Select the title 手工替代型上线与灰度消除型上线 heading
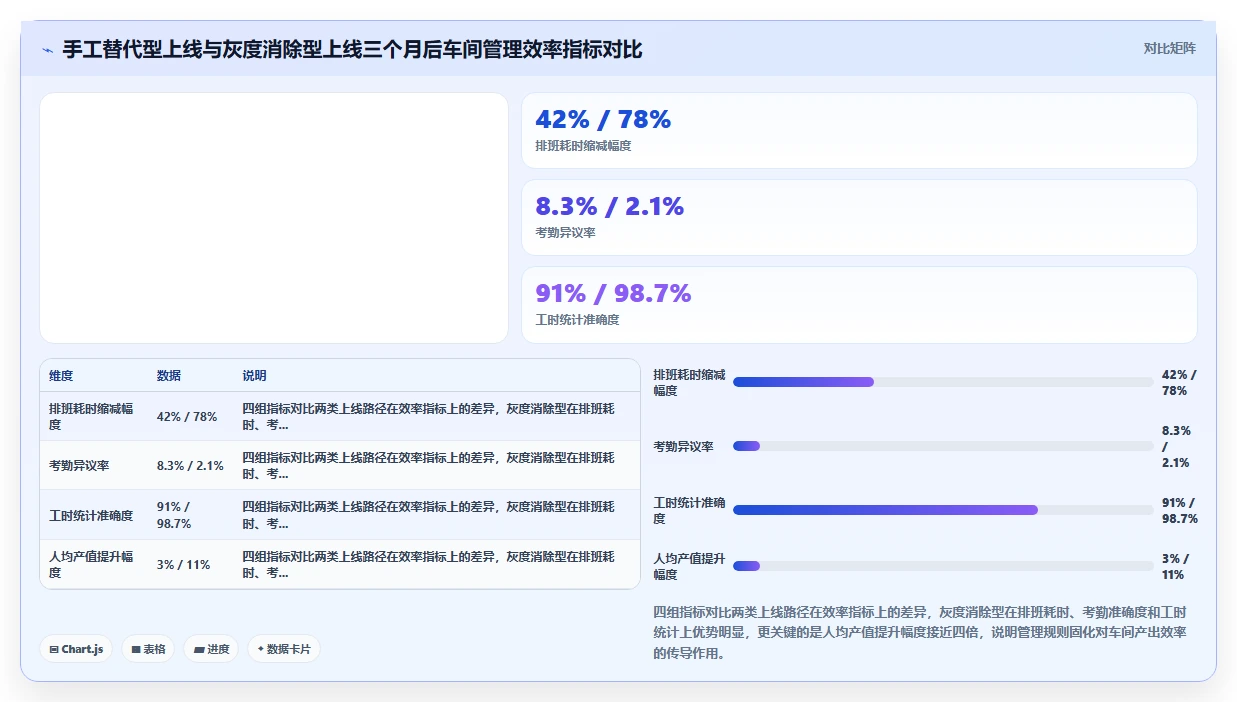This screenshot has width=1237, height=702. [352, 49]
